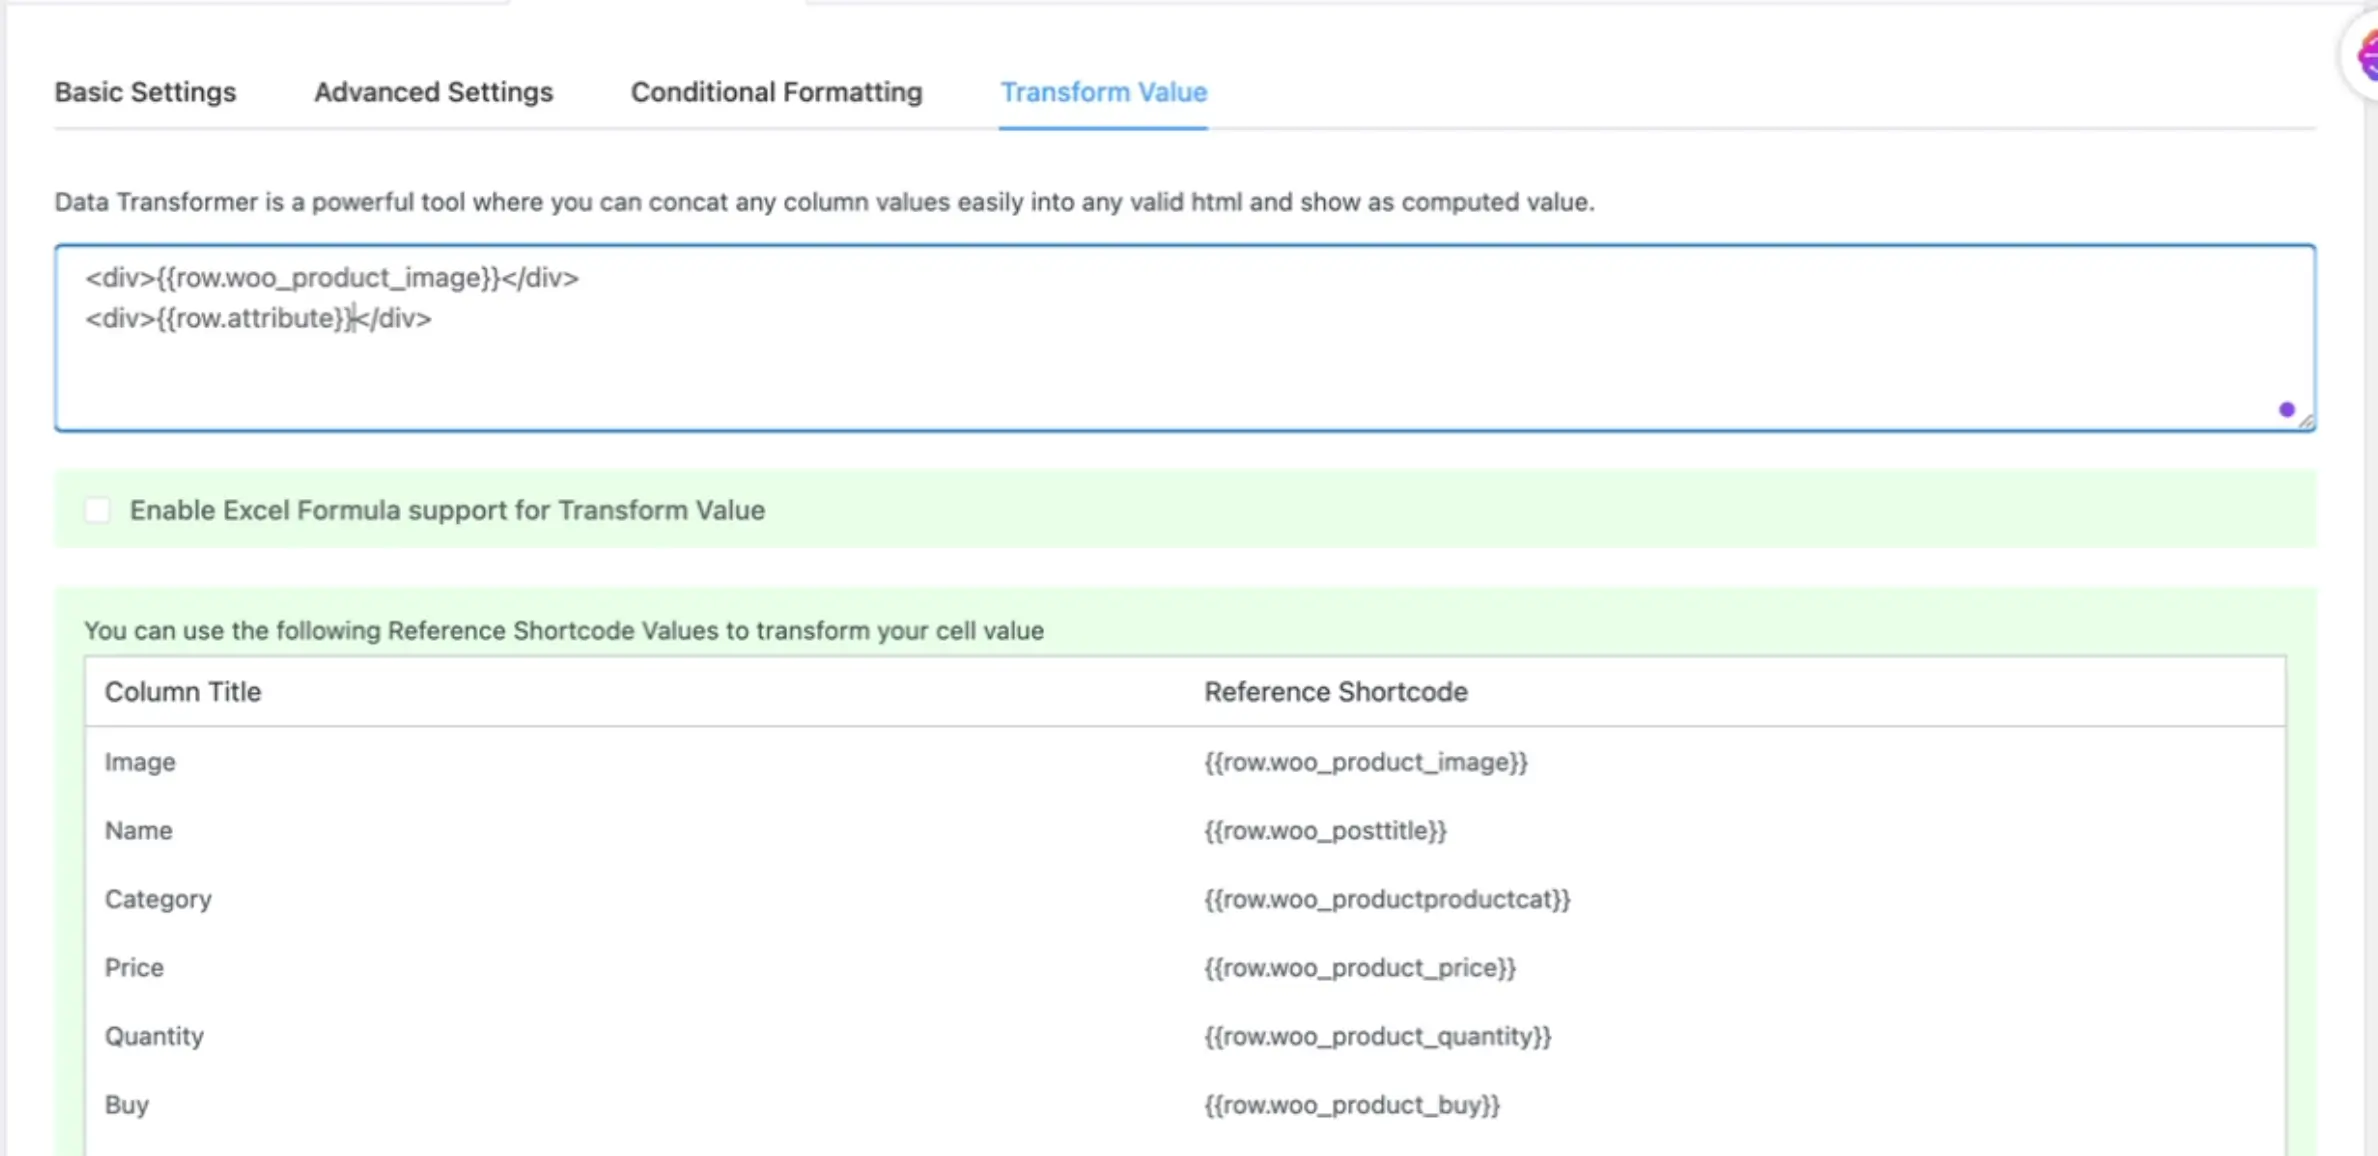Click the Reference Shortcode header
Viewport: 2378px width, 1156px height.
pyautogui.click(x=1335, y=692)
